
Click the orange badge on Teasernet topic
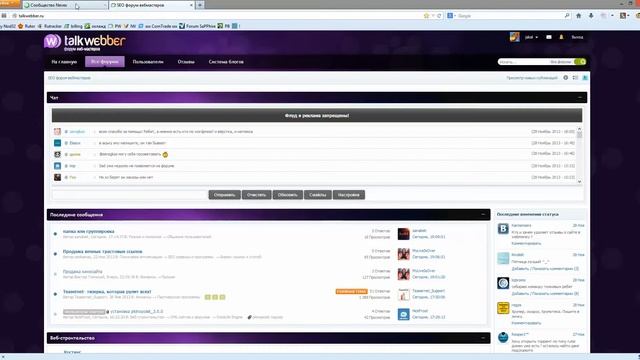click(351, 291)
